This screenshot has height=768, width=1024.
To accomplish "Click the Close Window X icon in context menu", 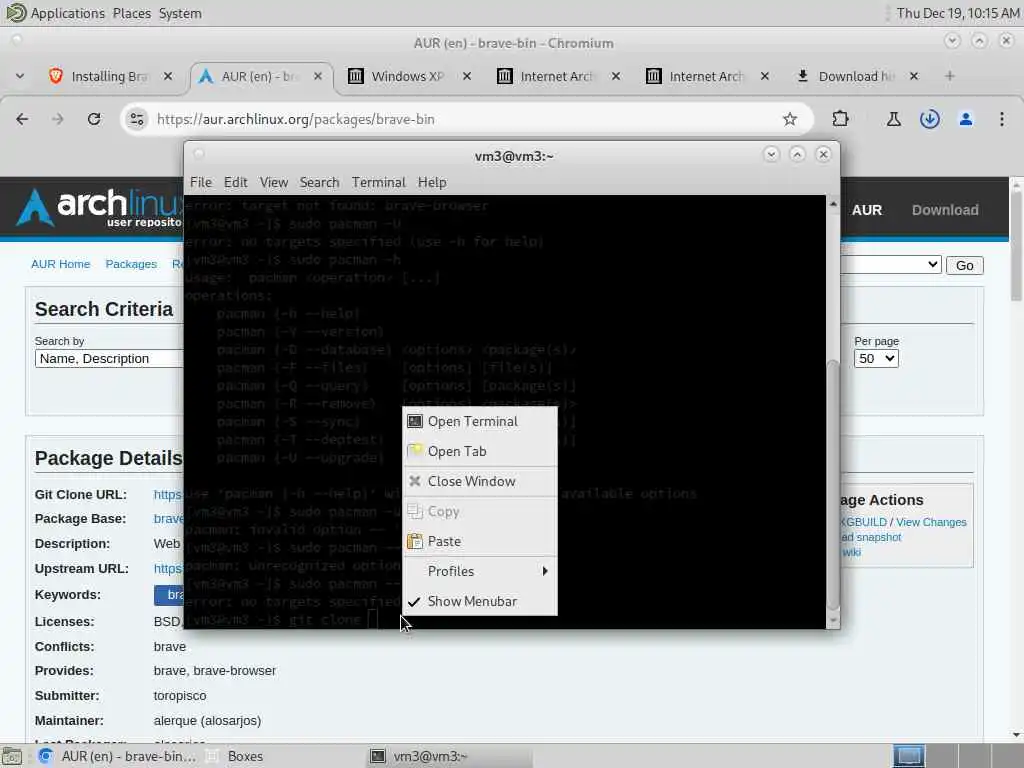I will coord(415,481).
